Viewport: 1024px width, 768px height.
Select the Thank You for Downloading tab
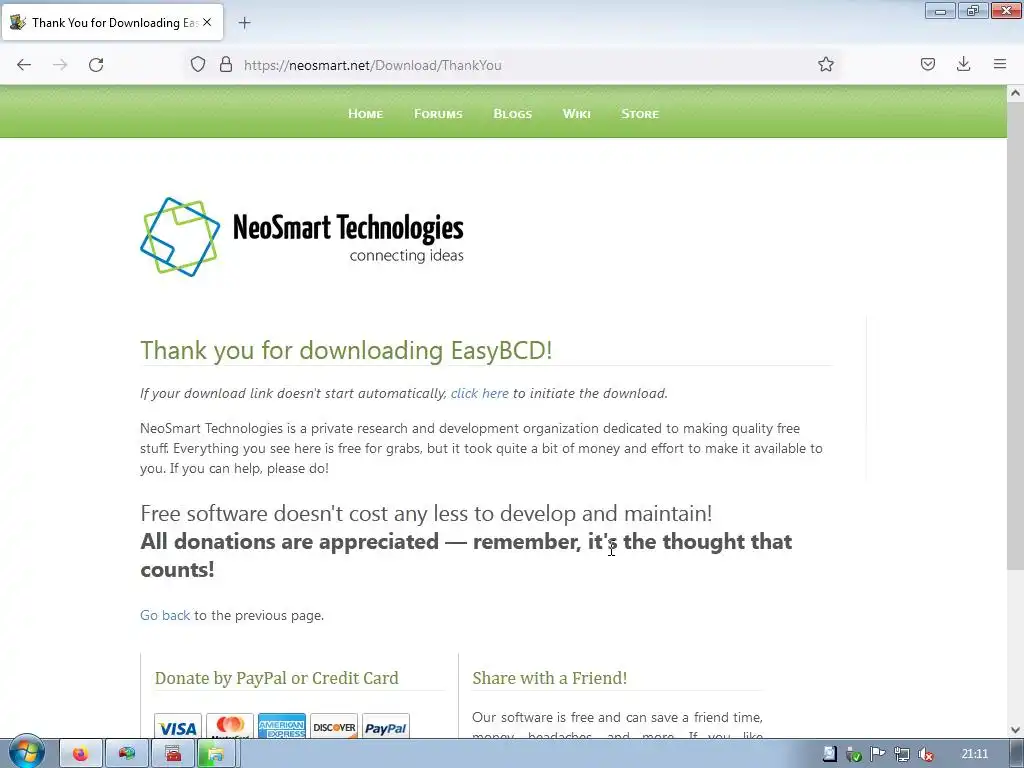click(112, 22)
